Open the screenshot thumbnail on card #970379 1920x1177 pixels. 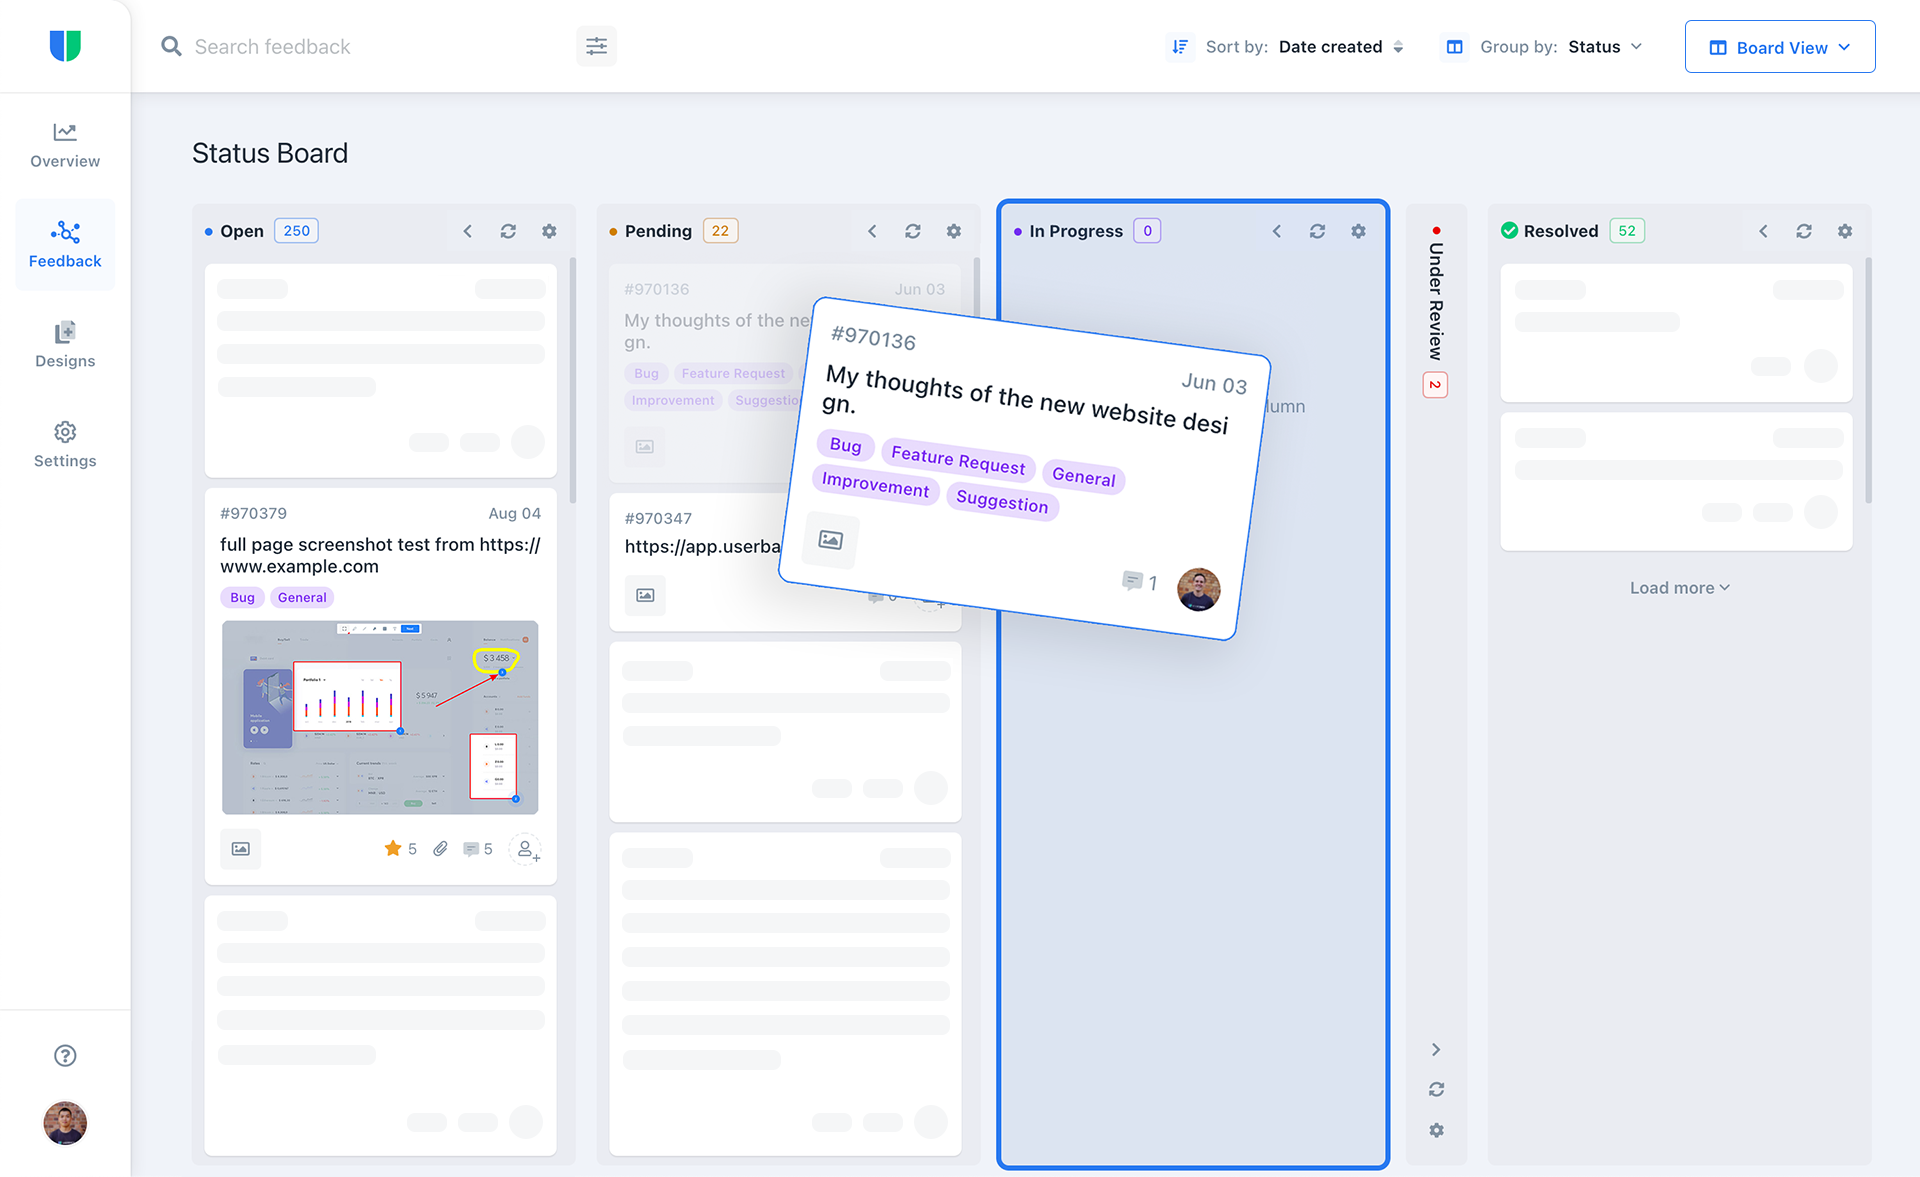coord(380,717)
